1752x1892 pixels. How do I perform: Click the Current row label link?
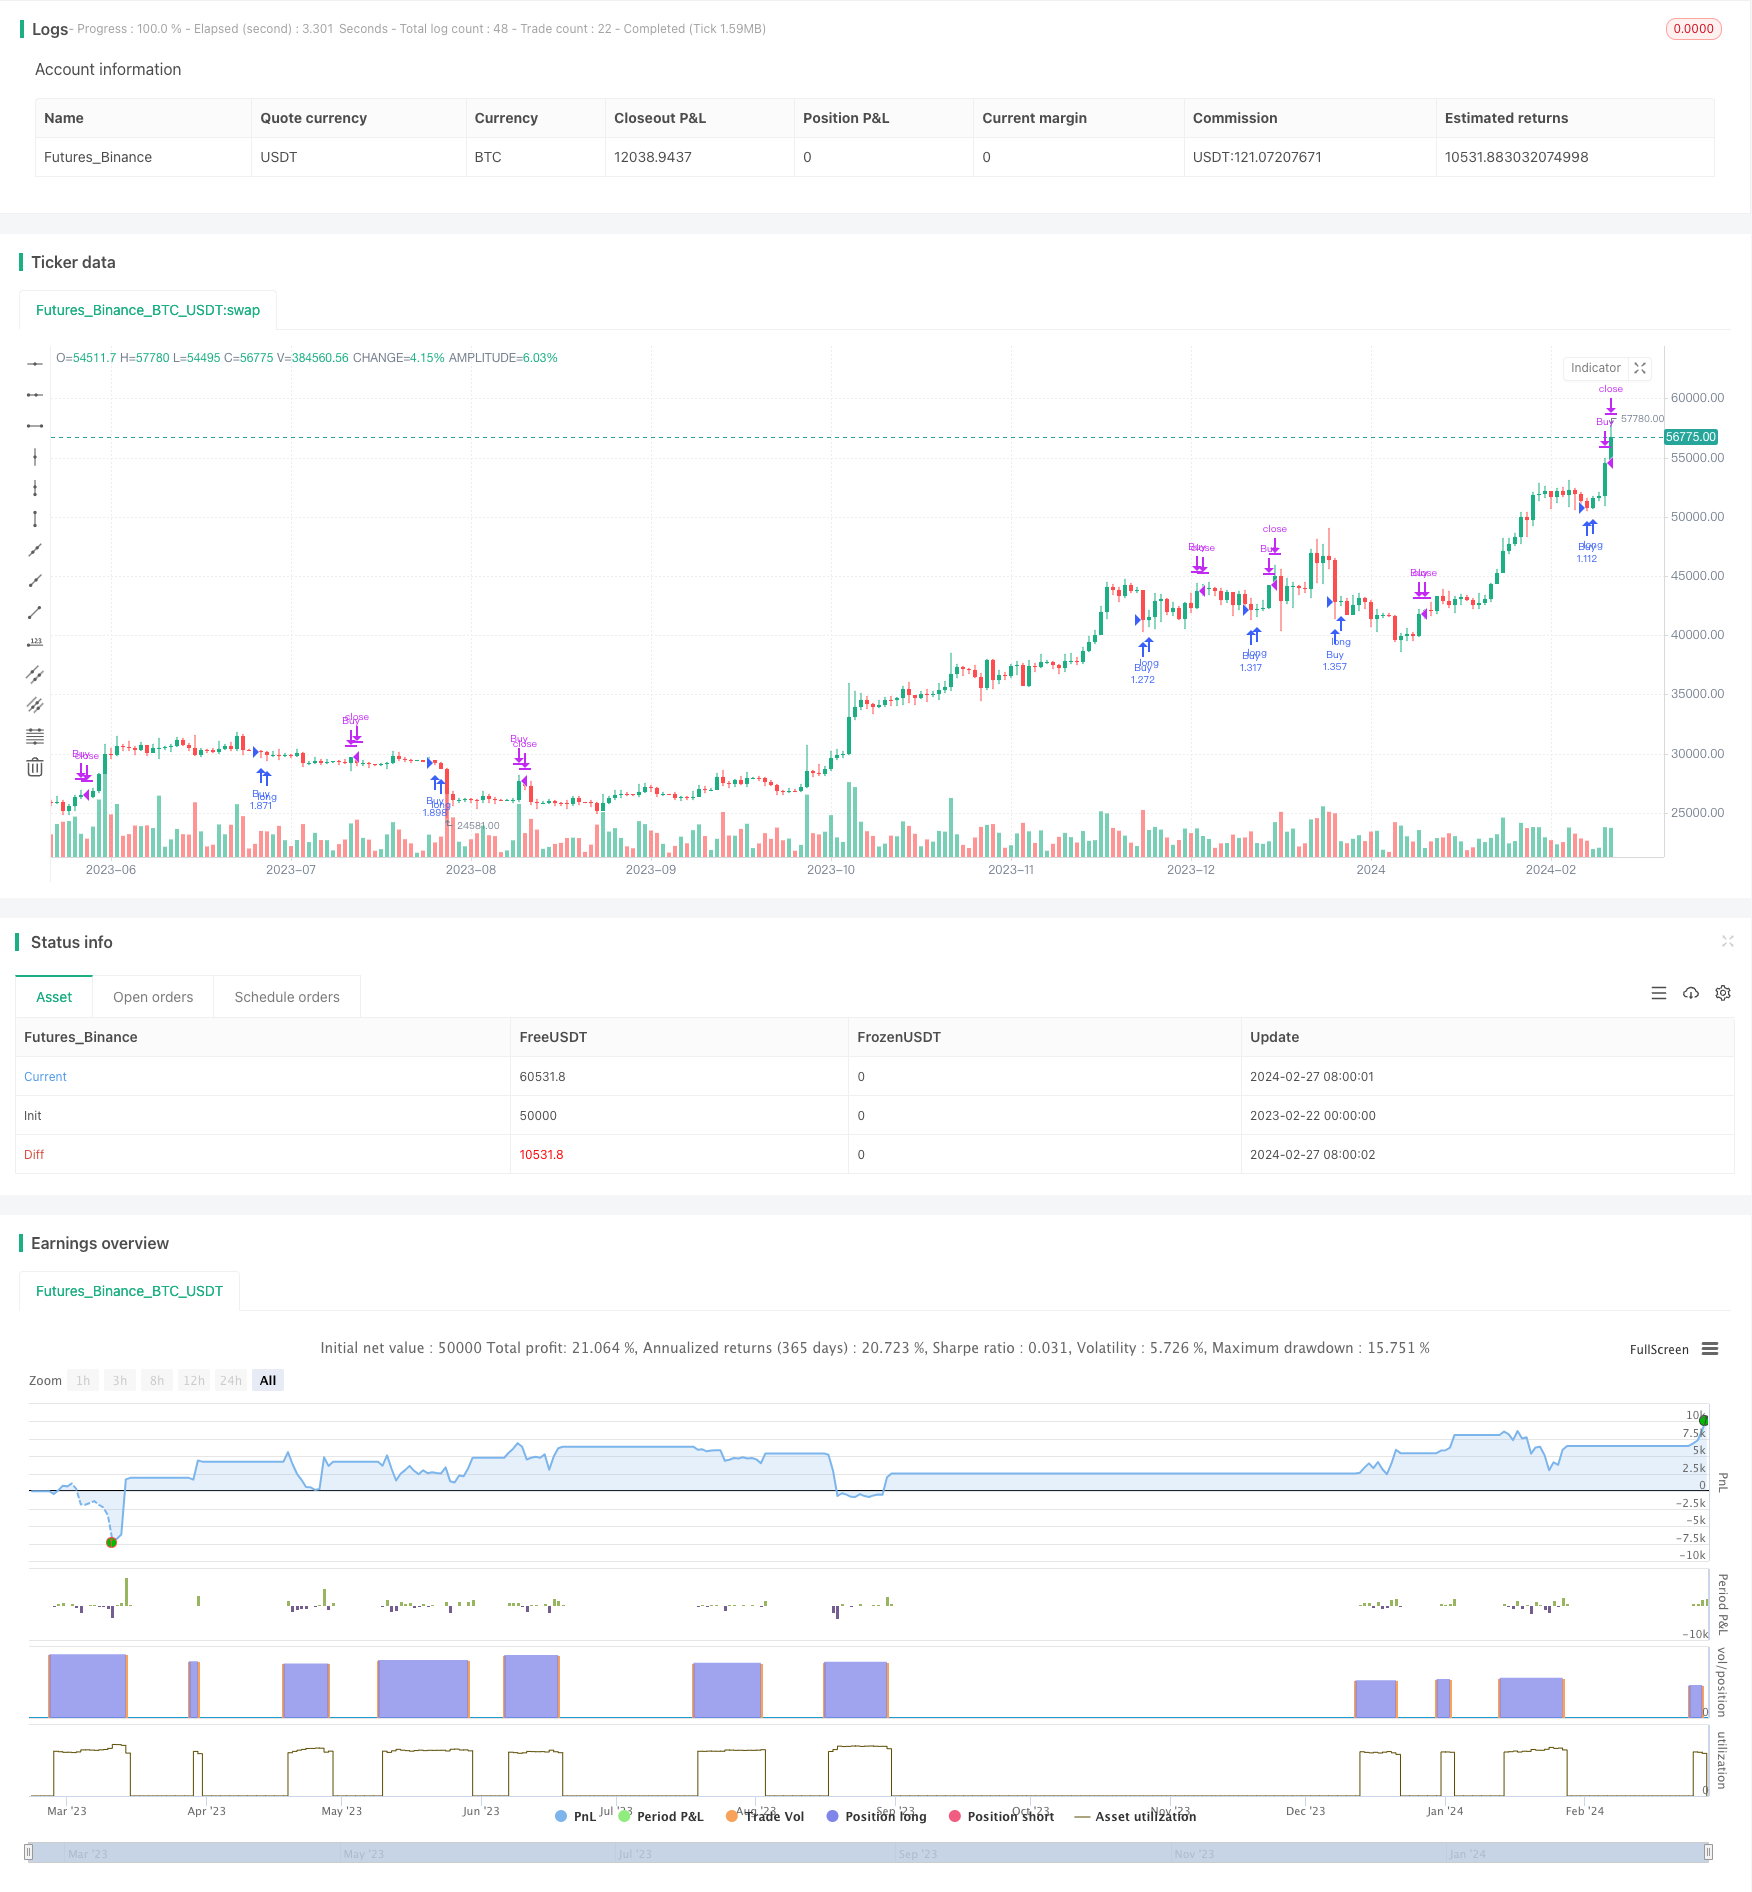(45, 1076)
